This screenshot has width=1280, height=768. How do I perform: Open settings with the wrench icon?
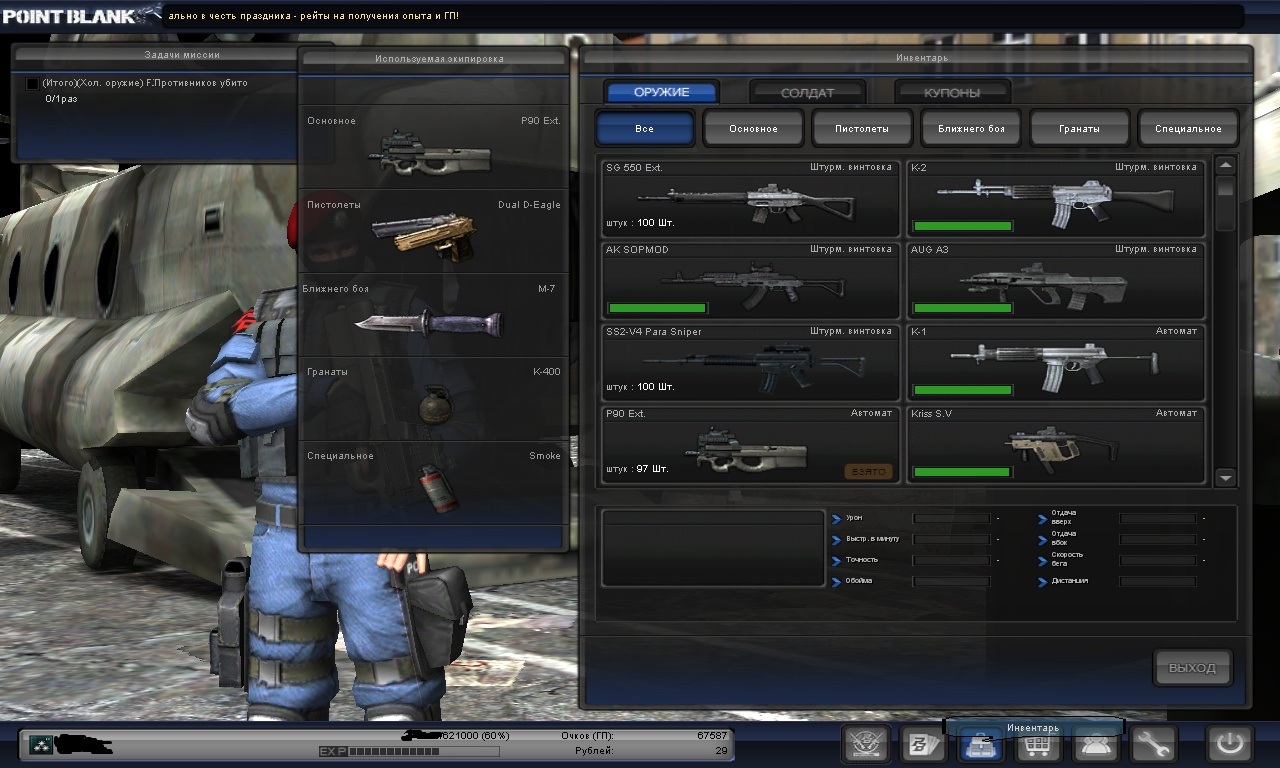click(x=1153, y=745)
